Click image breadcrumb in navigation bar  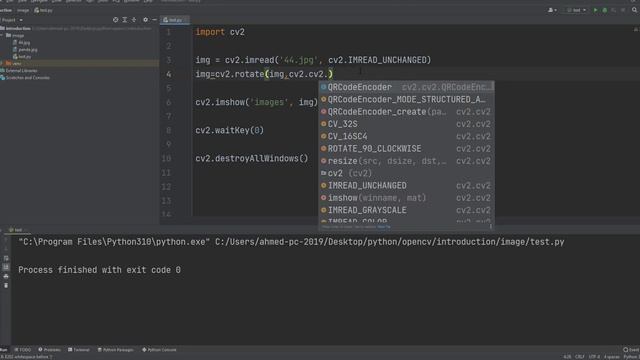click(x=23, y=10)
